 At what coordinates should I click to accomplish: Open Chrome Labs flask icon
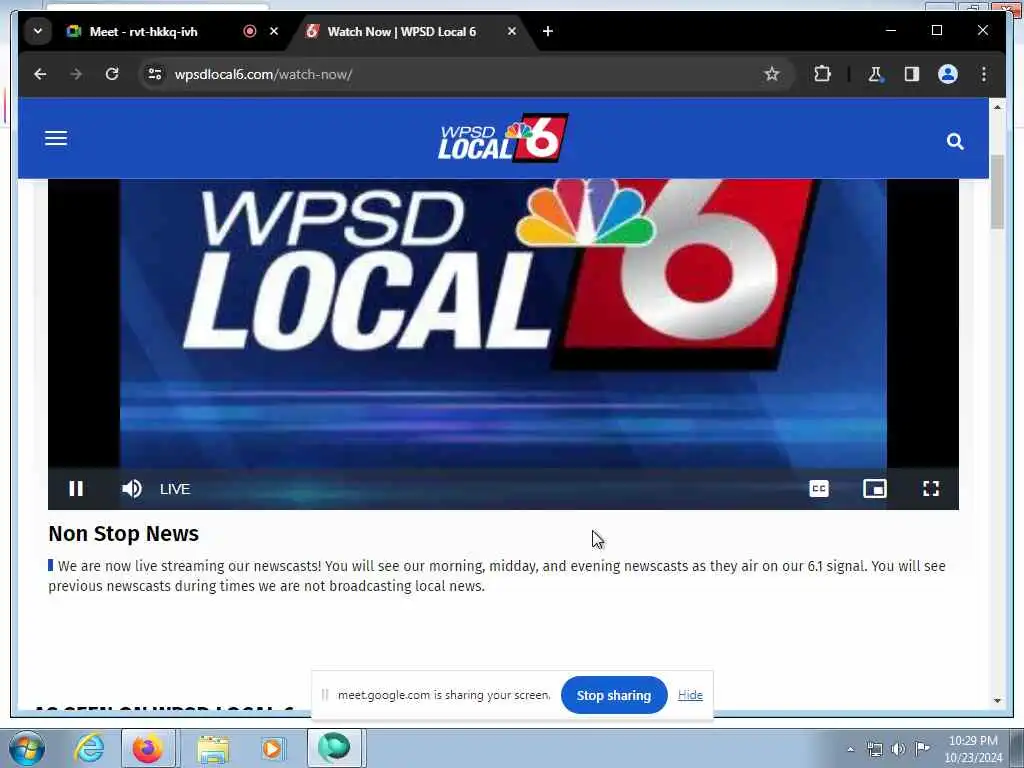point(875,74)
